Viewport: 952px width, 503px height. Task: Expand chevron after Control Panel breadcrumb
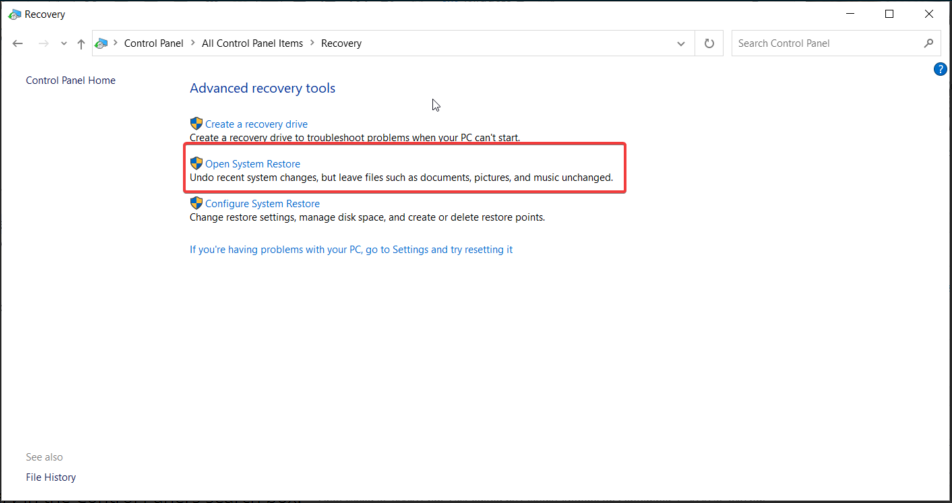pyautogui.click(x=193, y=43)
